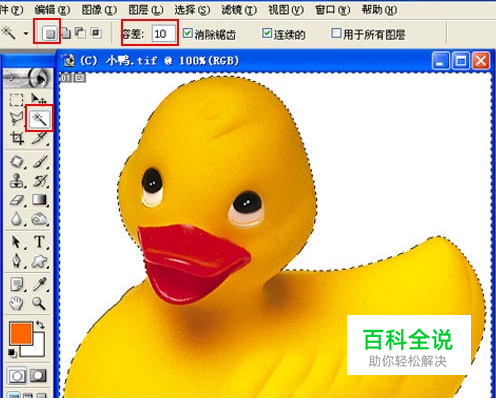Screen dimensions: 496x400
Task: Select the Eraser tool
Action: (x=17, y=200)
